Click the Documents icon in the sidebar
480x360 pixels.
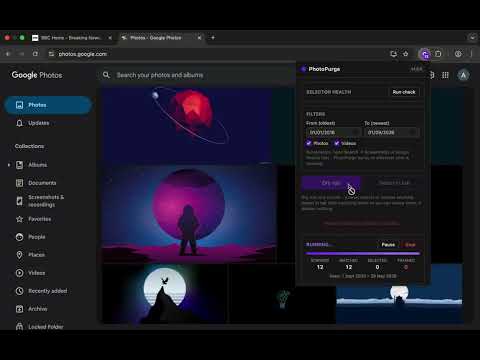(x=20, y=183)
